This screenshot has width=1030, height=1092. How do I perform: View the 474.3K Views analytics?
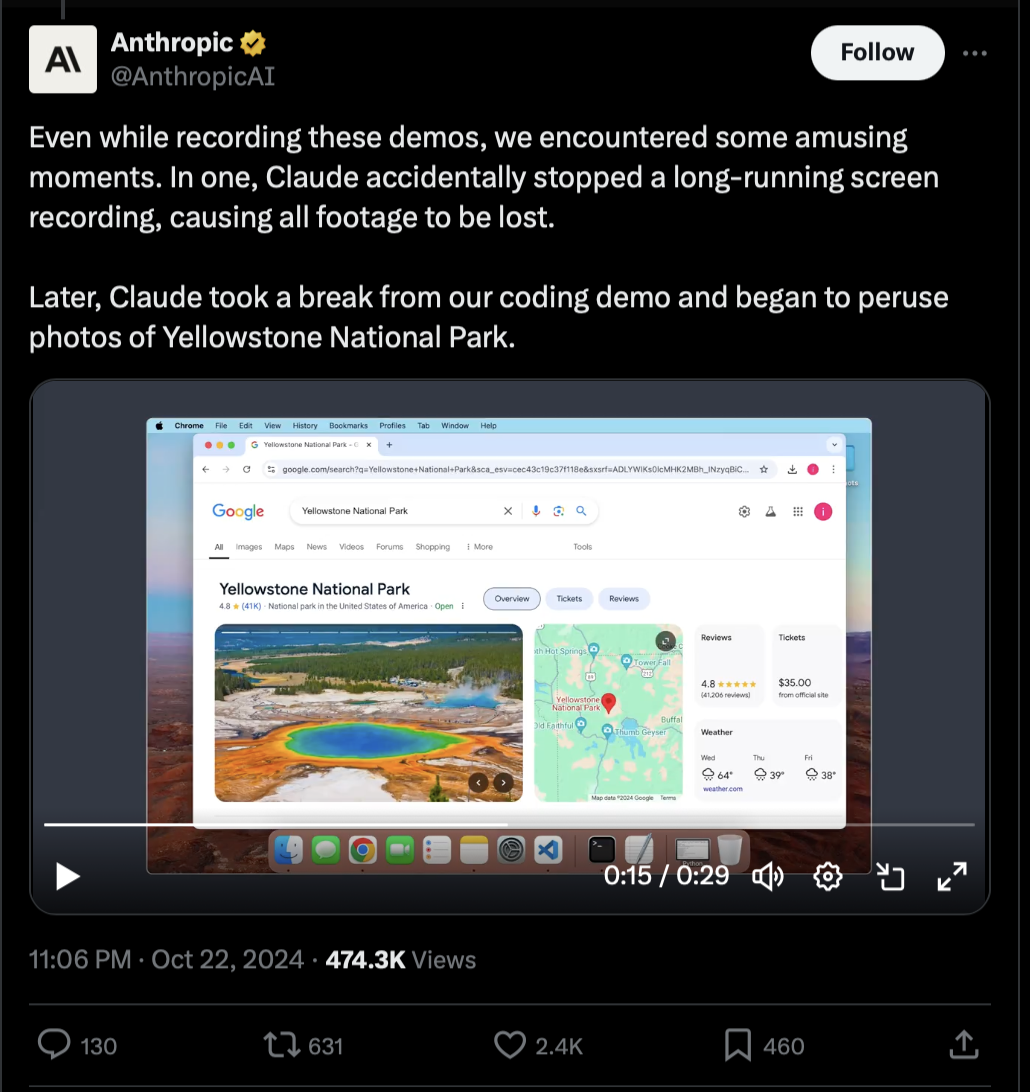pos(400,960)
